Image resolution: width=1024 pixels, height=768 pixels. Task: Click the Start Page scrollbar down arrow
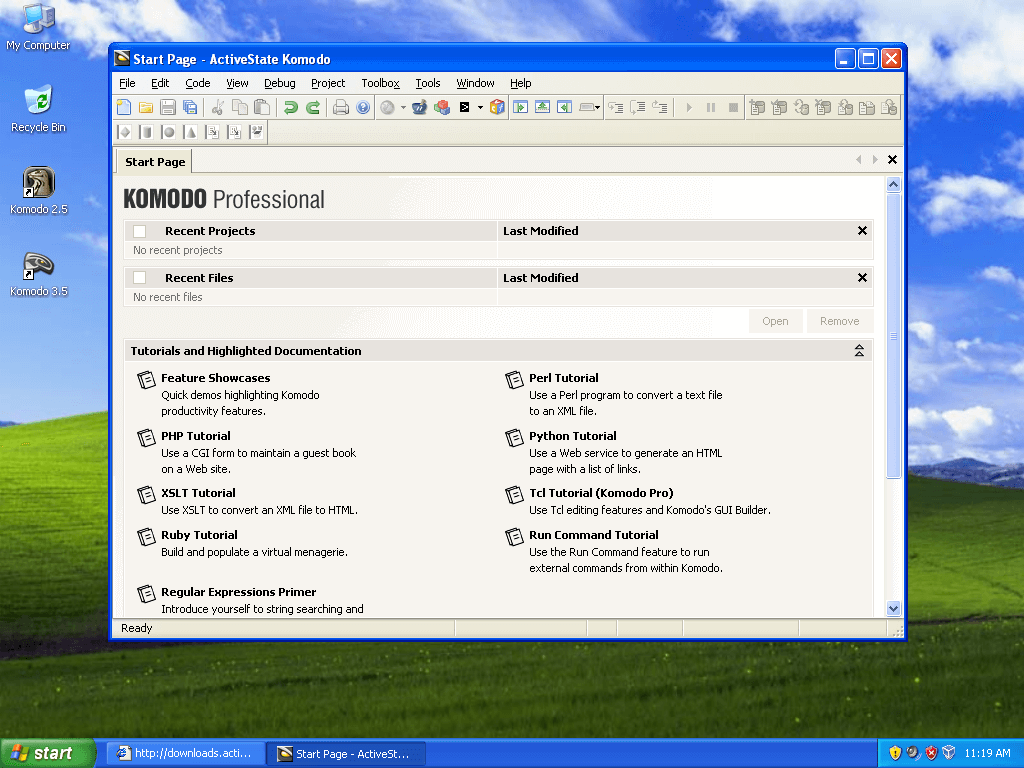893,609
